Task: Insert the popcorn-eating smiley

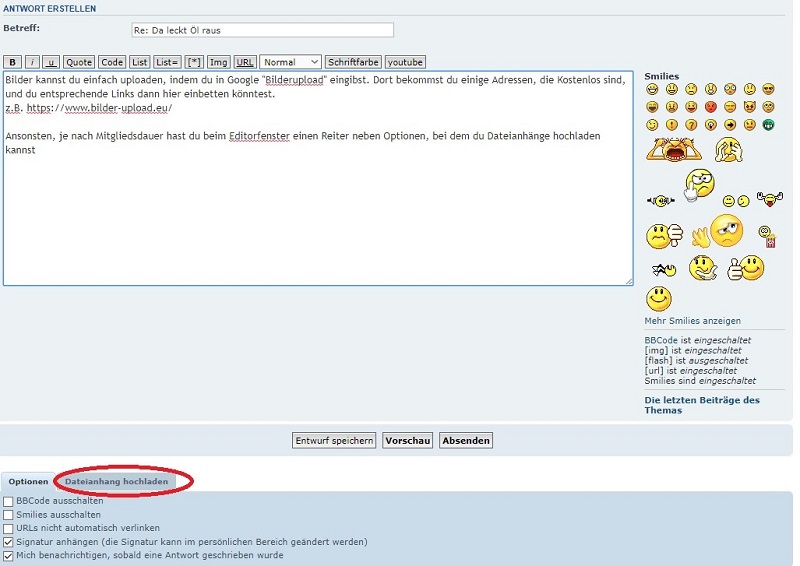Action: (x=768, y=236)
